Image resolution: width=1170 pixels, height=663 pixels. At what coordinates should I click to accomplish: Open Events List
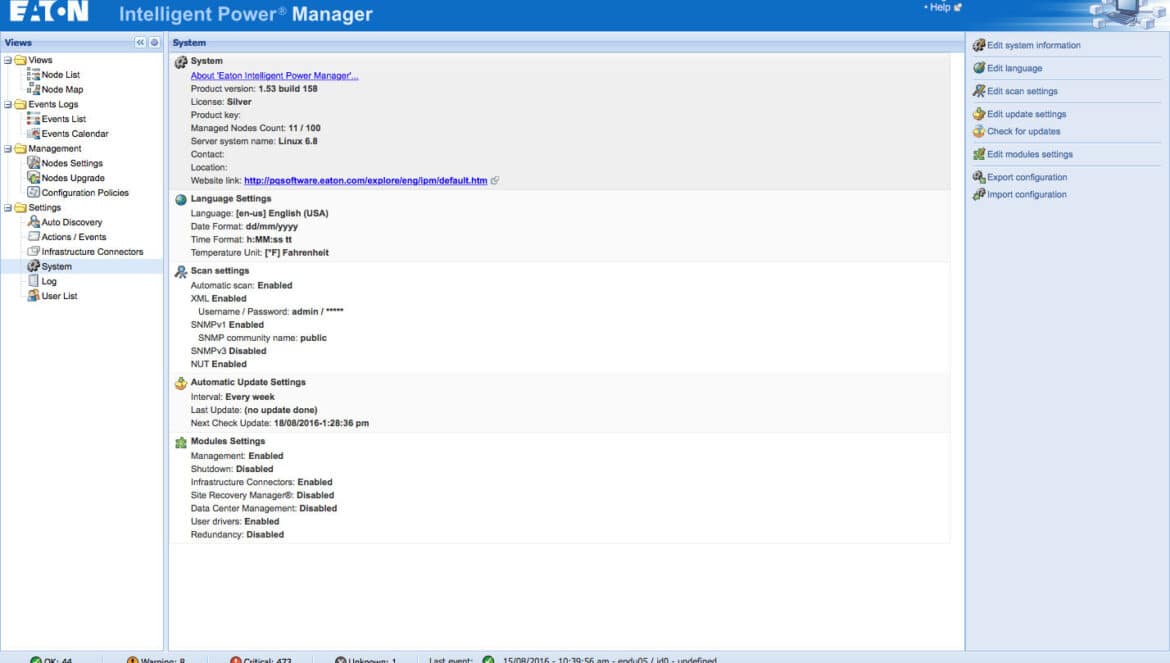coord(63,119)
